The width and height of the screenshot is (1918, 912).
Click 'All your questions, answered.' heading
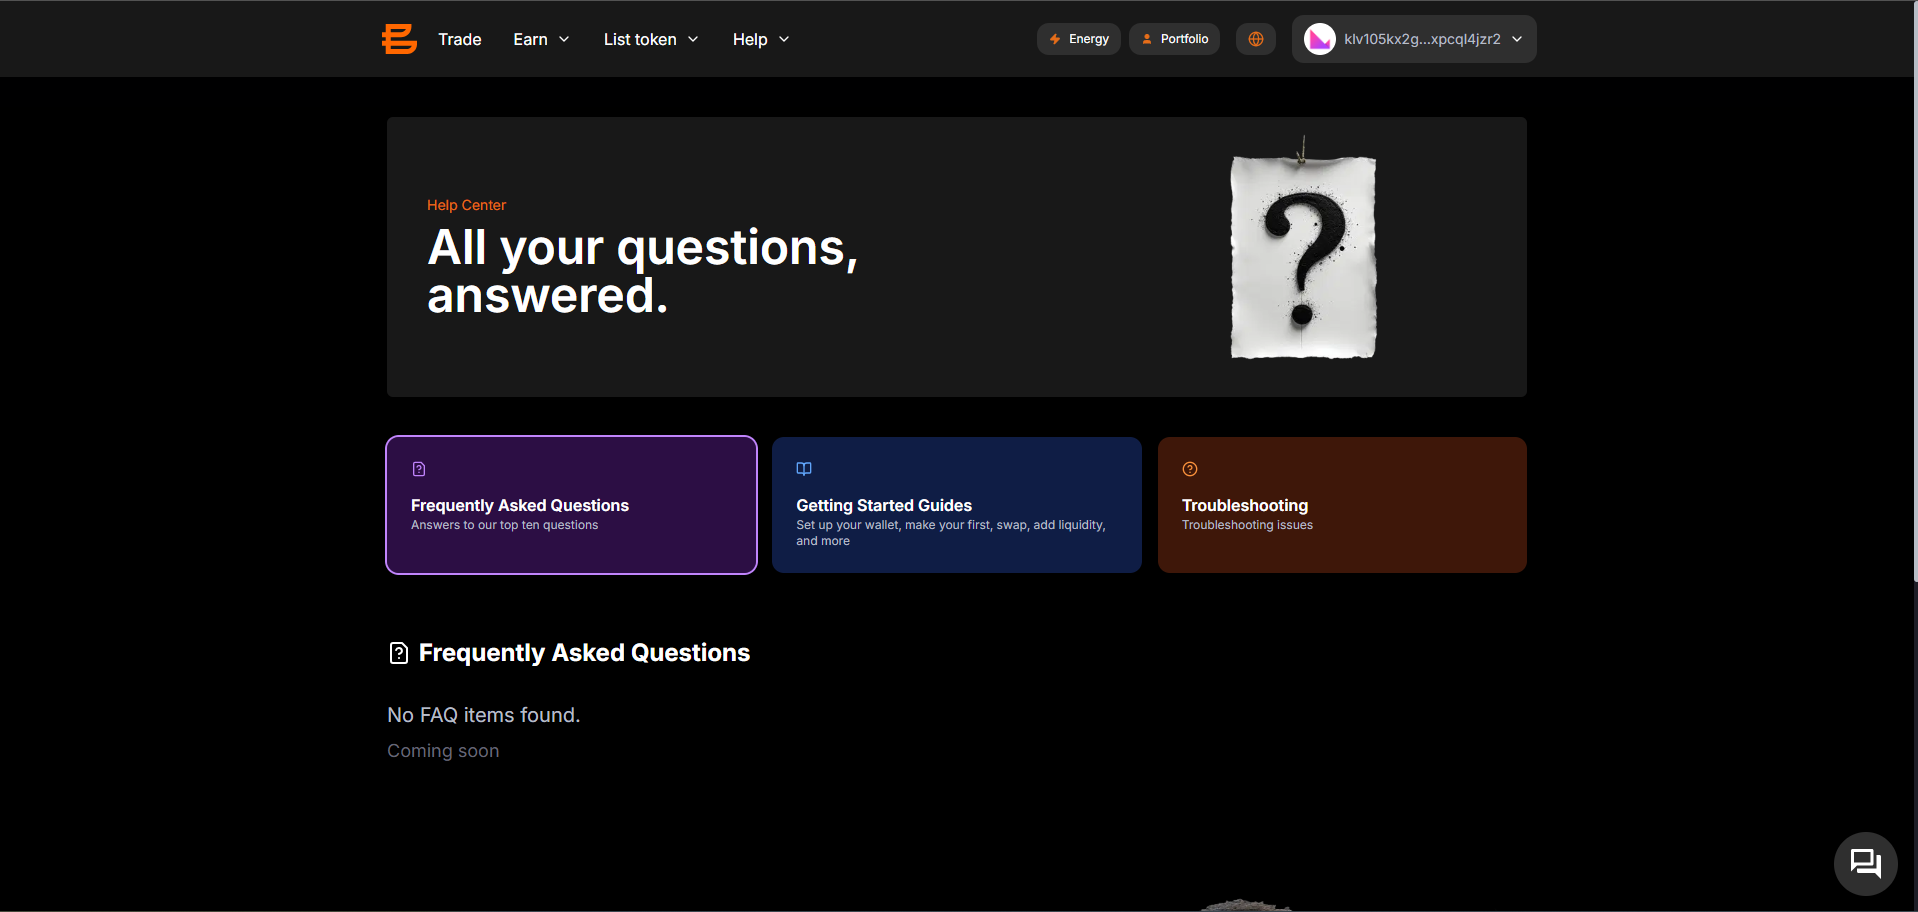tap(643, 271)
